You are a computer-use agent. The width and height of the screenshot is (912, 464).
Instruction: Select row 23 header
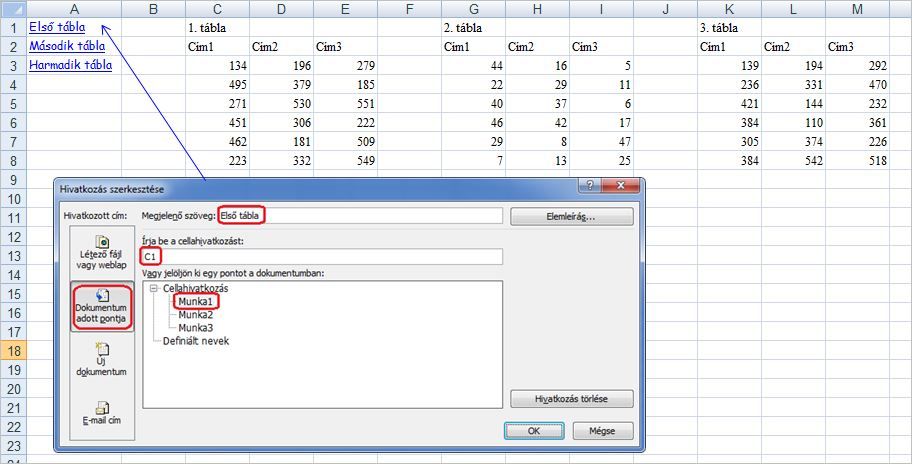pyautogui.click(x=13, y=446)
